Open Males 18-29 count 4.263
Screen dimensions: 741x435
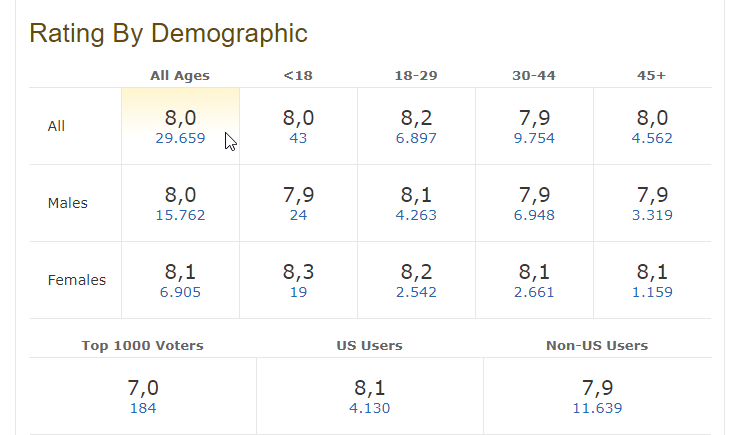click(x=416, y=215)
